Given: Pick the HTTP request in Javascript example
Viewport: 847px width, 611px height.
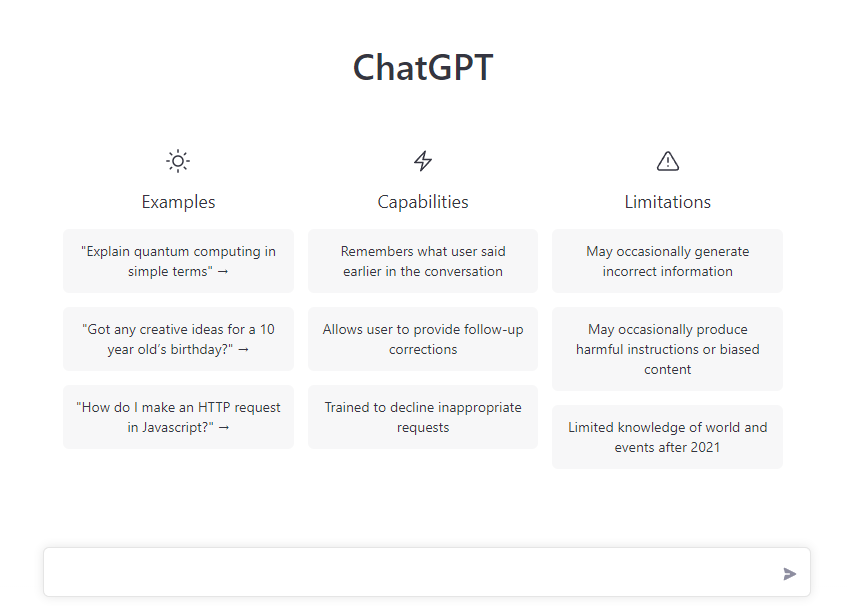Looking at the screenshot, I should tap(178, 417).
